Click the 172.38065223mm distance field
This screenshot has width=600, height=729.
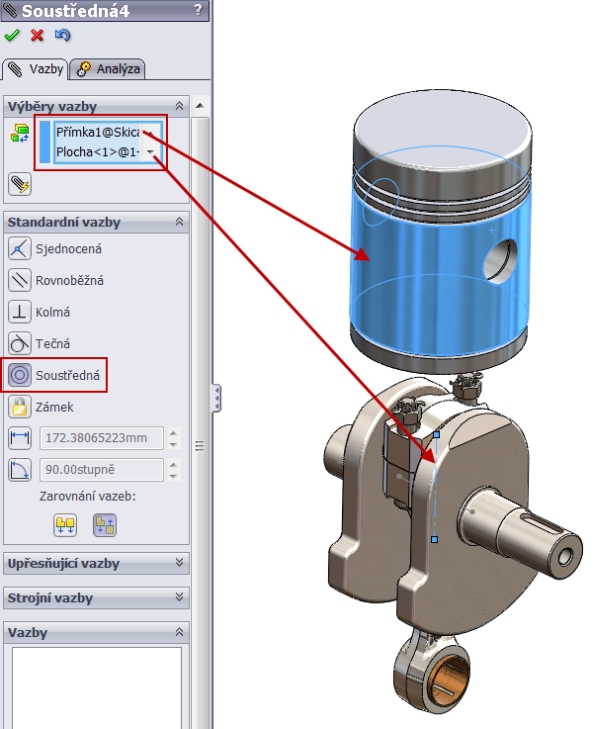(x=101, y=438)
